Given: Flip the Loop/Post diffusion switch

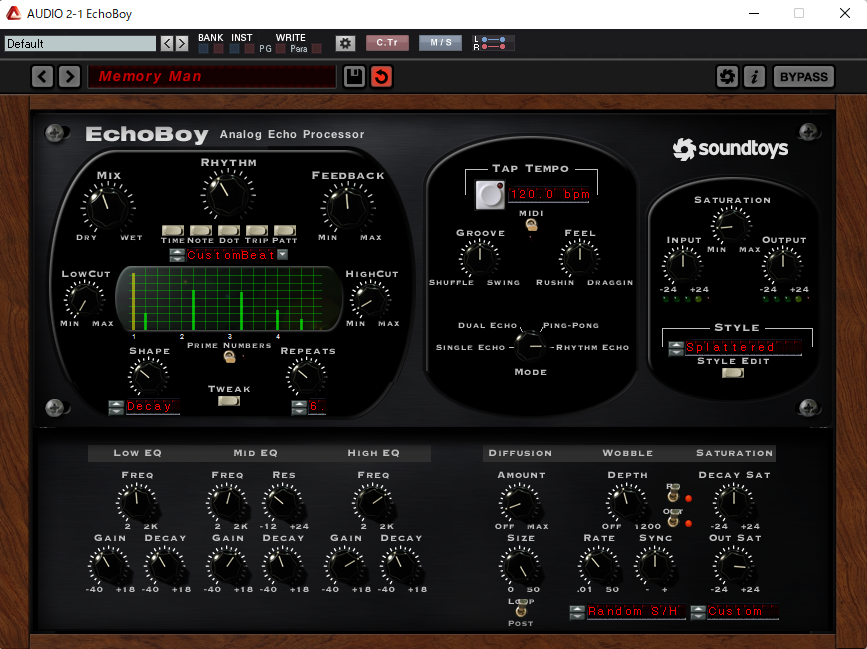Looking at the screenshot, I should point(521,611).
